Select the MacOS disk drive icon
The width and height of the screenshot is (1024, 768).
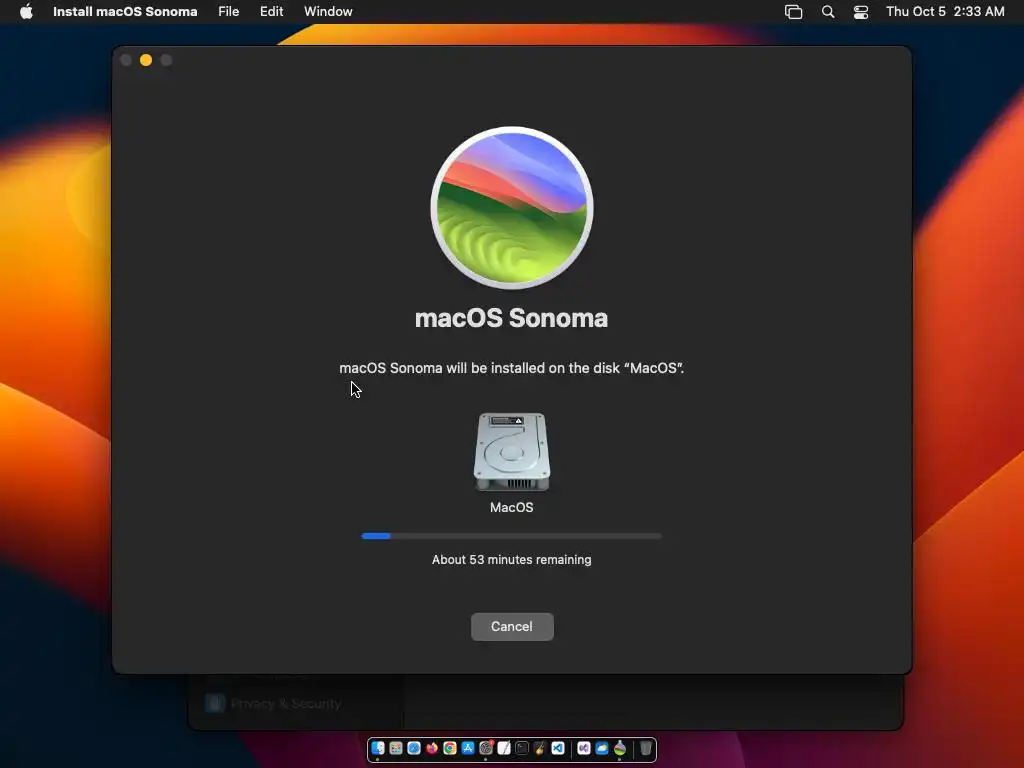coord(511,452)
